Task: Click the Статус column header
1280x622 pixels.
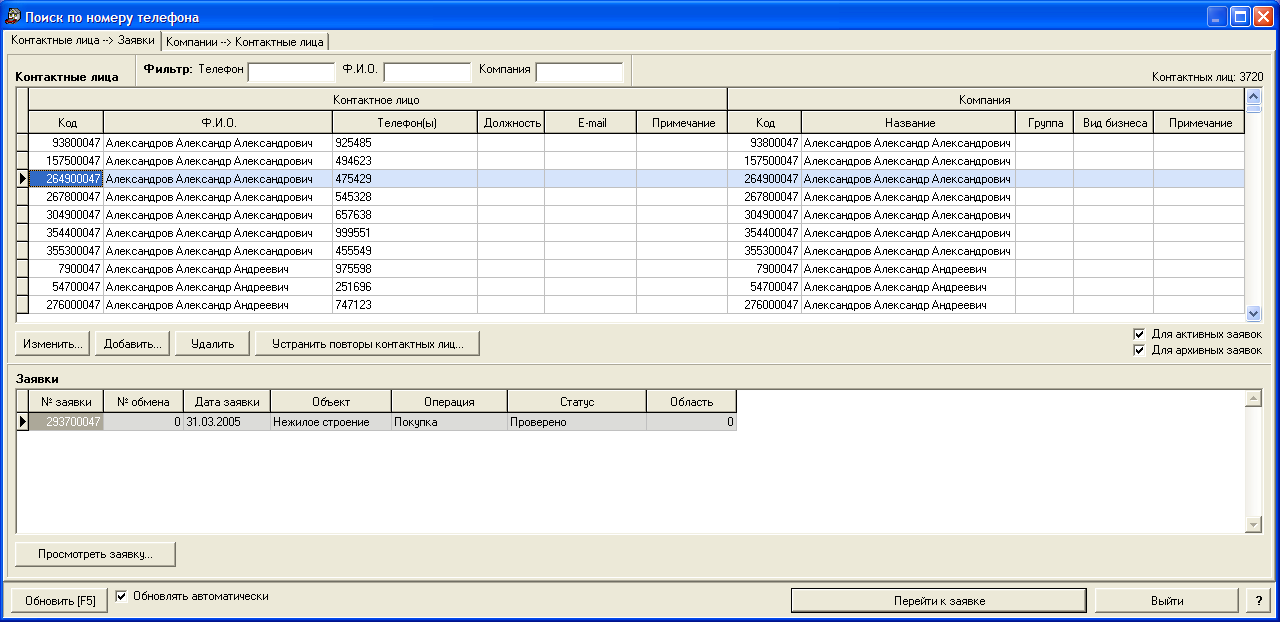Action: click(577, 402)
